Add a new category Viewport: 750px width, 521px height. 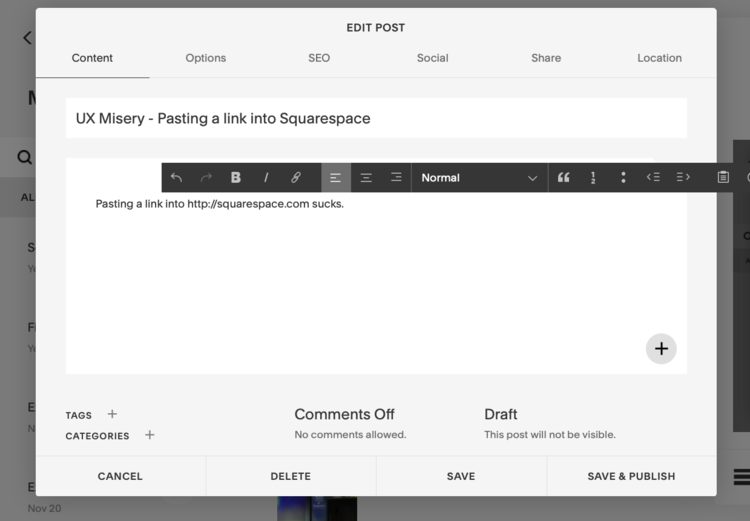pyautogui.click(x=150, y=435)
